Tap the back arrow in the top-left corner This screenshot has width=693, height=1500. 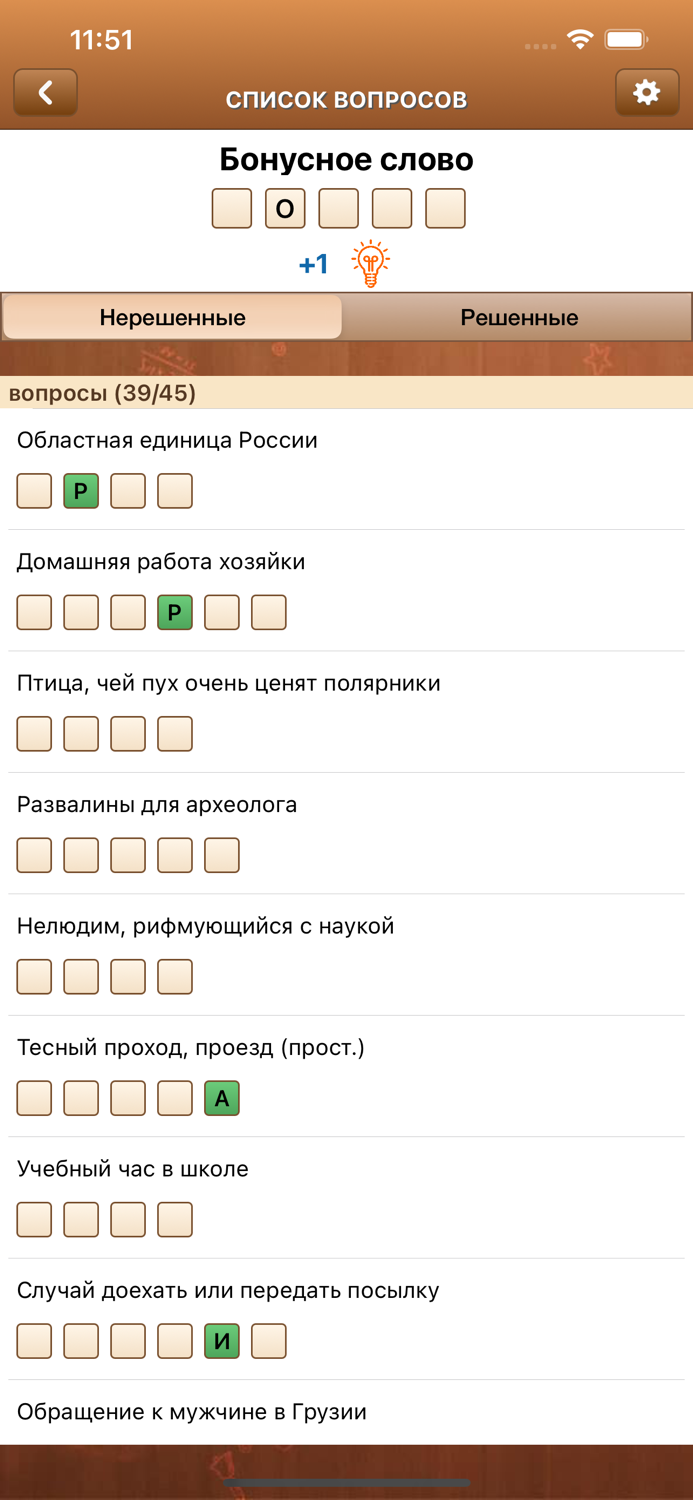pos(45,92)
